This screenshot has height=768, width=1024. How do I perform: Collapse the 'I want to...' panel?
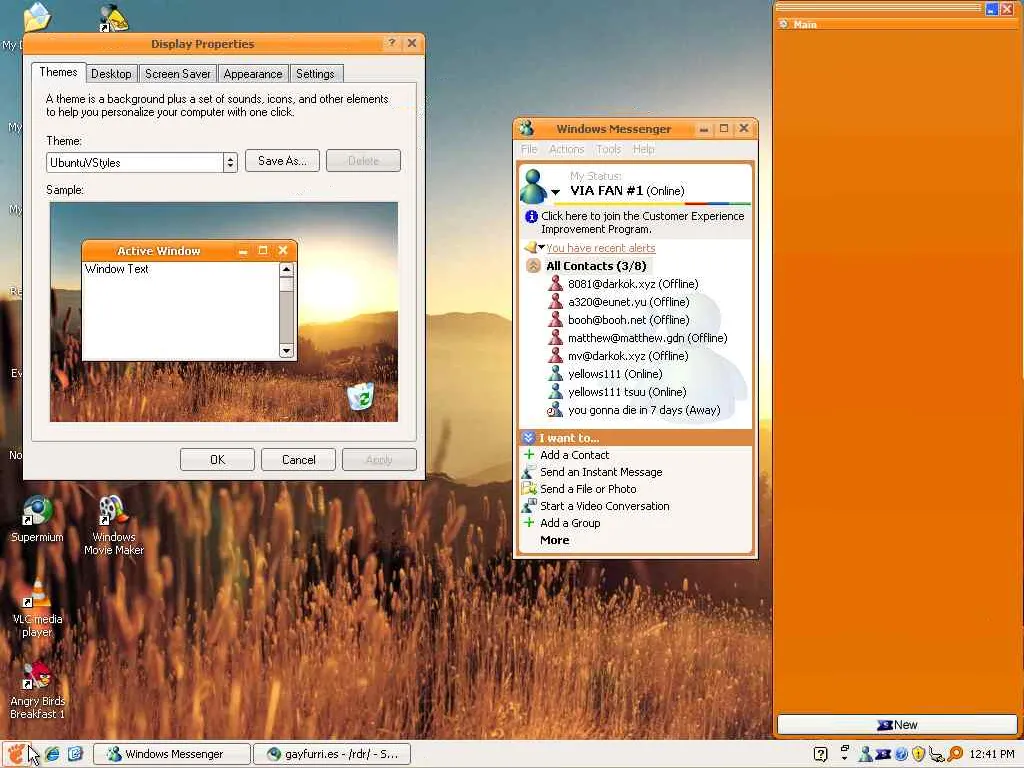pos(528,438)
